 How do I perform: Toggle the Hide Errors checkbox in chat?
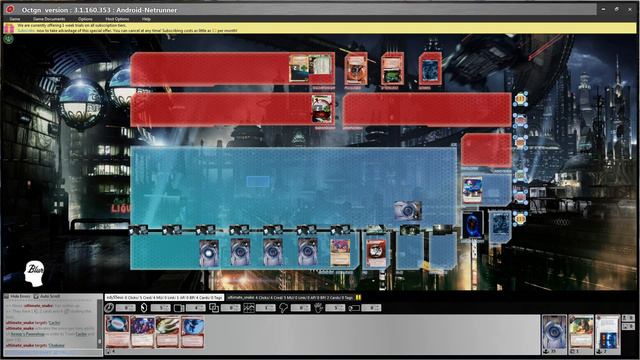(x=18, y=296)
